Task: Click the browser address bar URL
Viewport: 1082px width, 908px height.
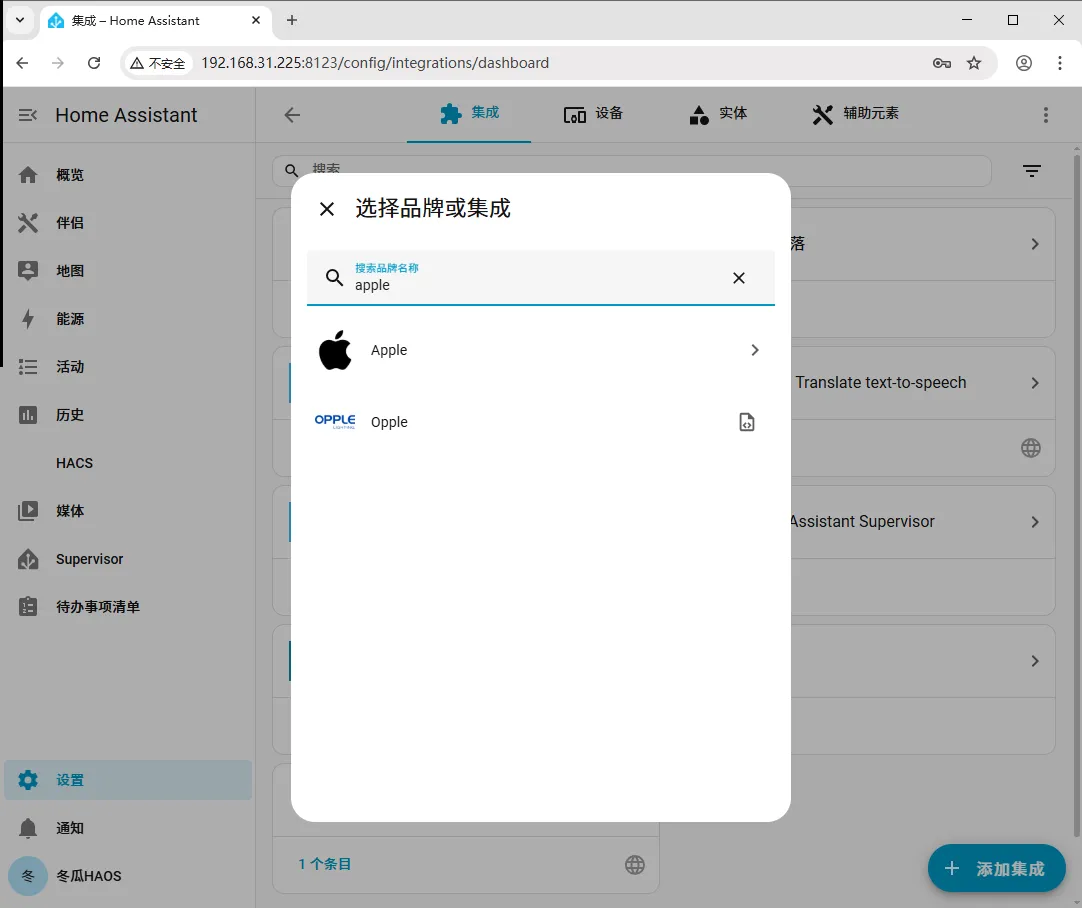Action: click(375, 63)
